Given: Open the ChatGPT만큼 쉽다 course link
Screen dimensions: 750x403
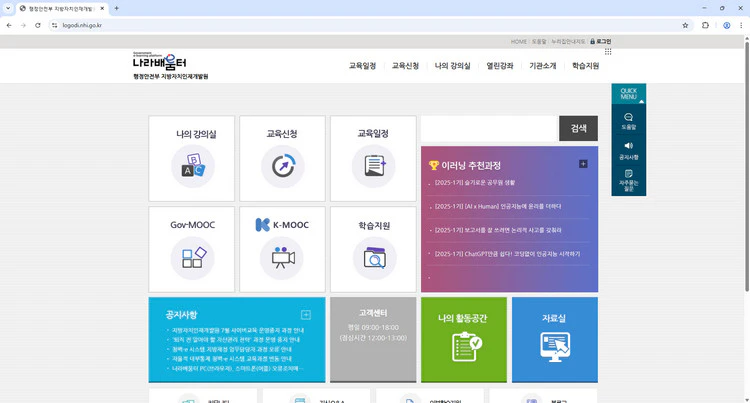Looking at the screenshot, I should coord(507,254).
